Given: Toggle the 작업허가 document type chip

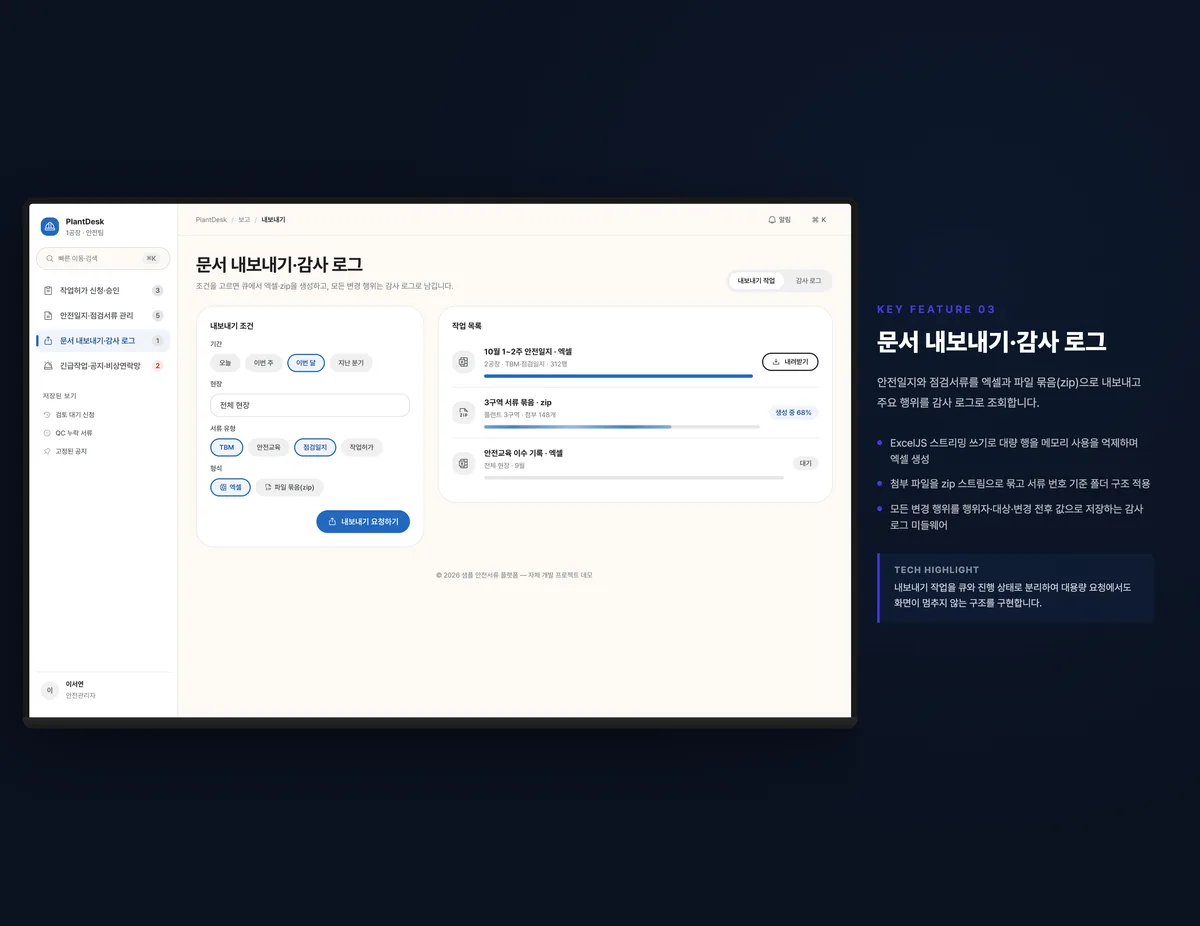Looking at the screenshot, I should pos(361,447).
